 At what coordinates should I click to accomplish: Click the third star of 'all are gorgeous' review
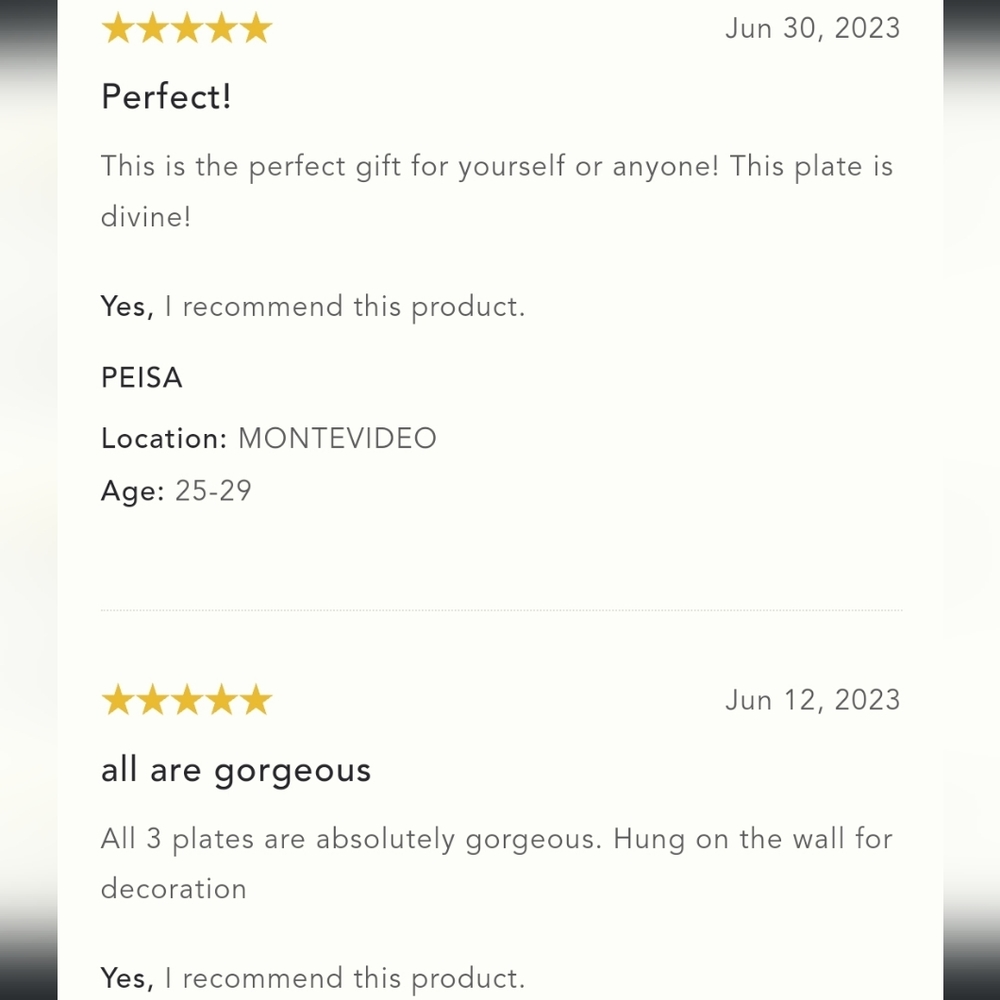[187, 700]
